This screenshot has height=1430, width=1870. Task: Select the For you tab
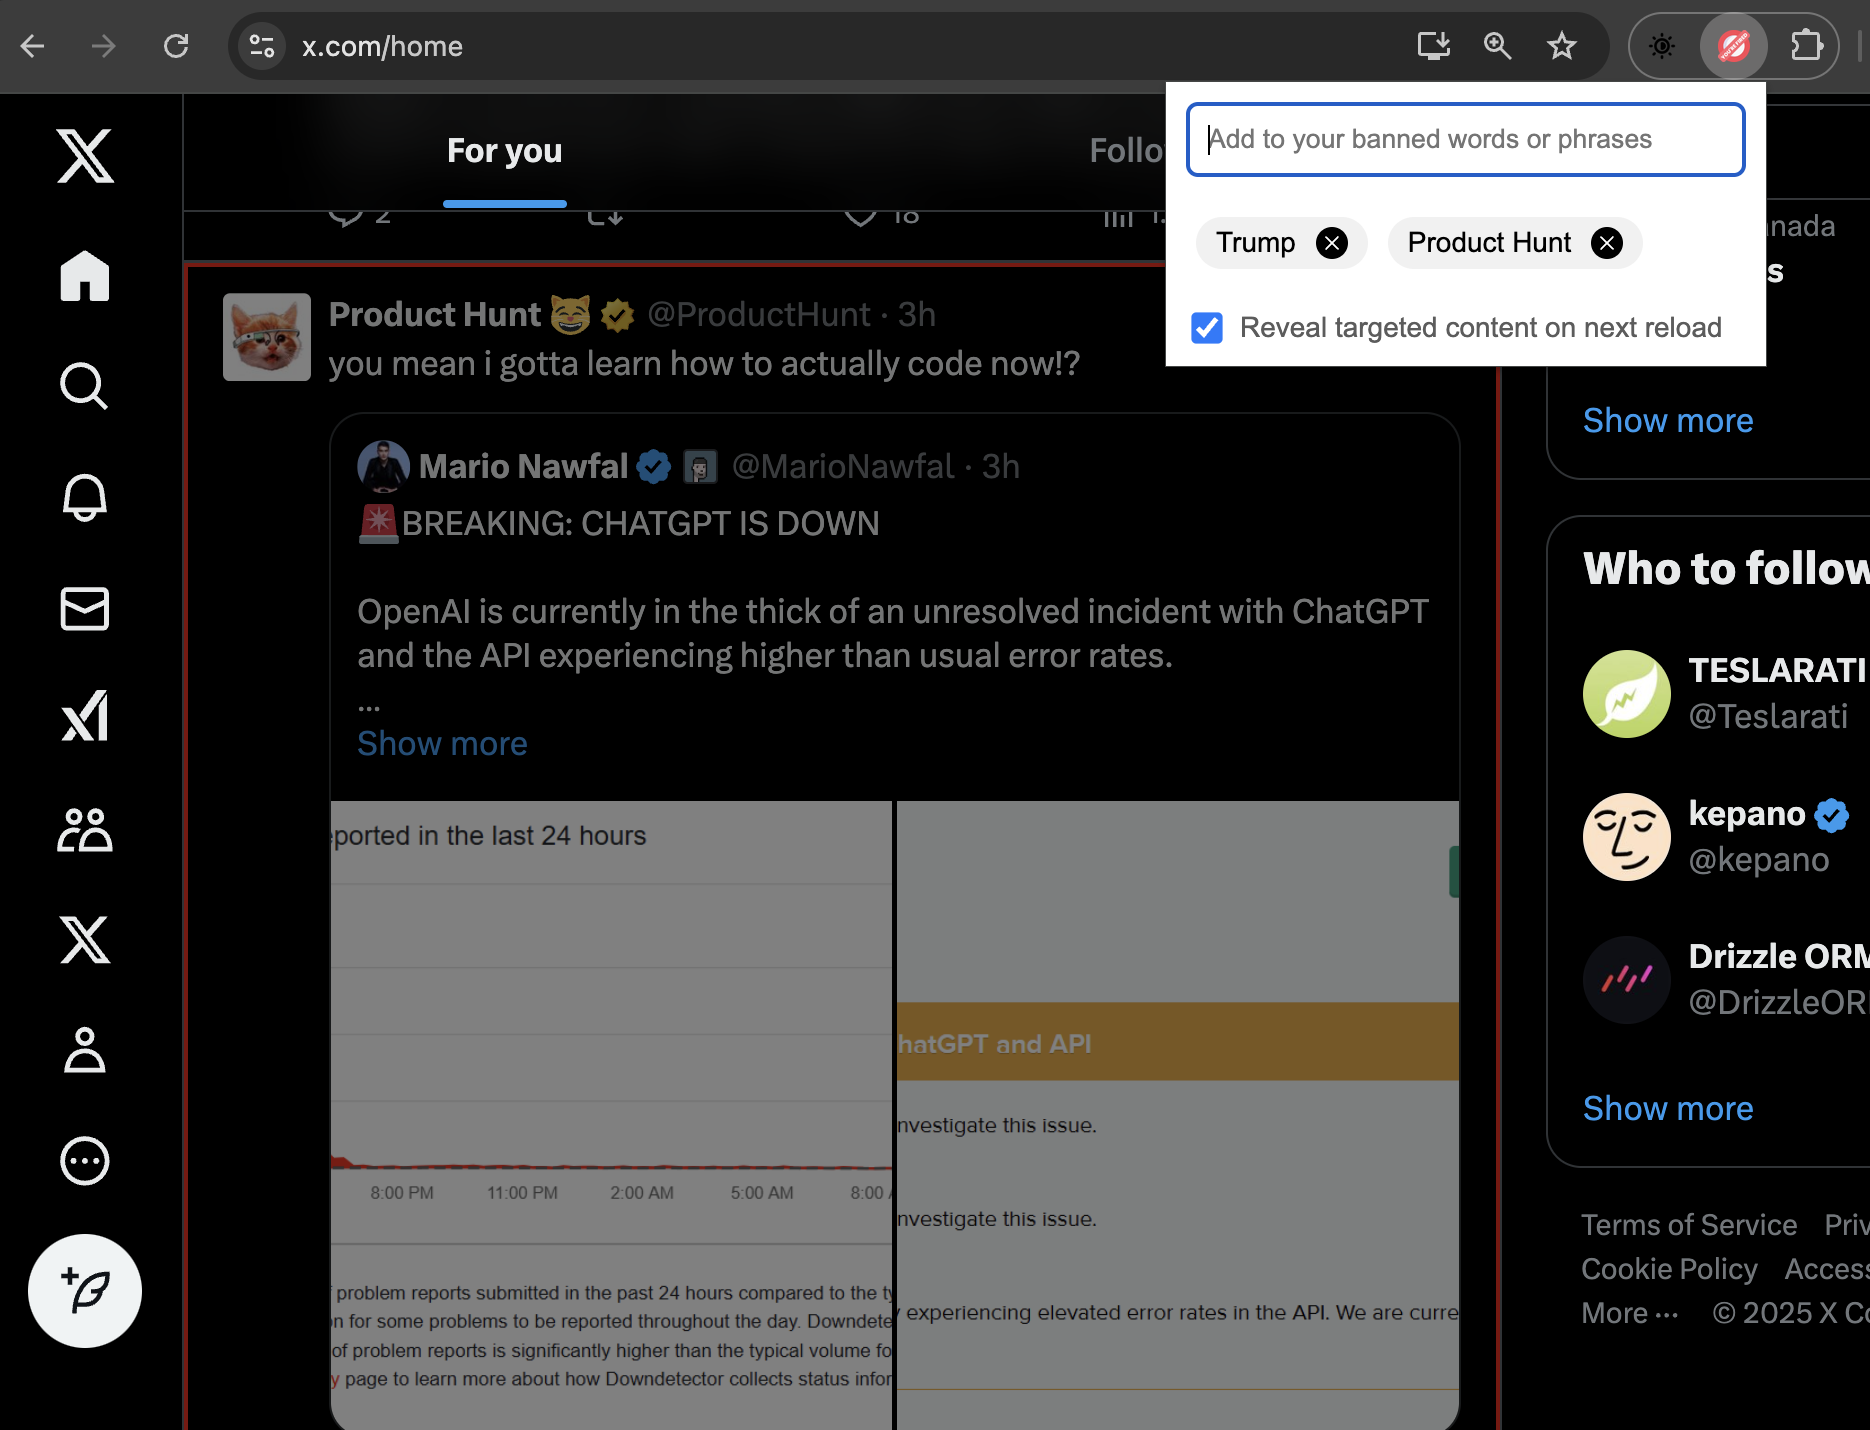point(505,151)
